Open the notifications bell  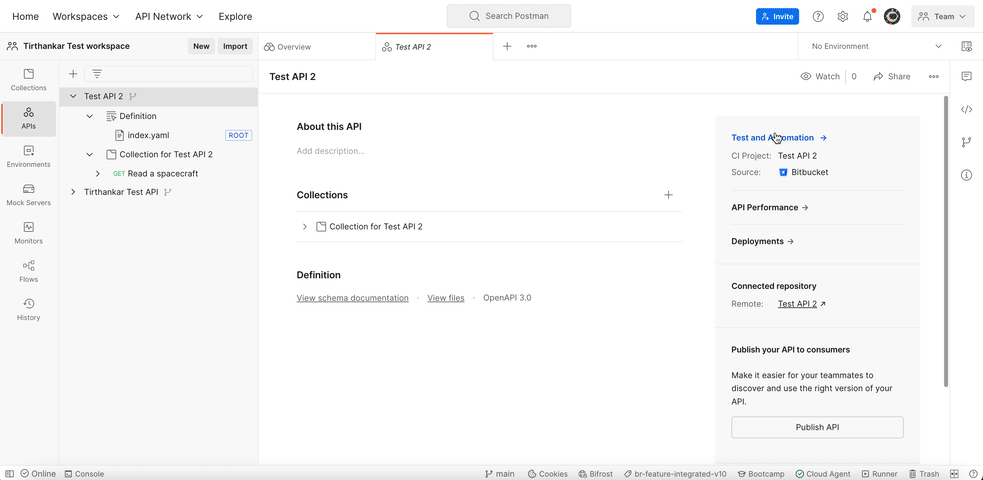868,17
